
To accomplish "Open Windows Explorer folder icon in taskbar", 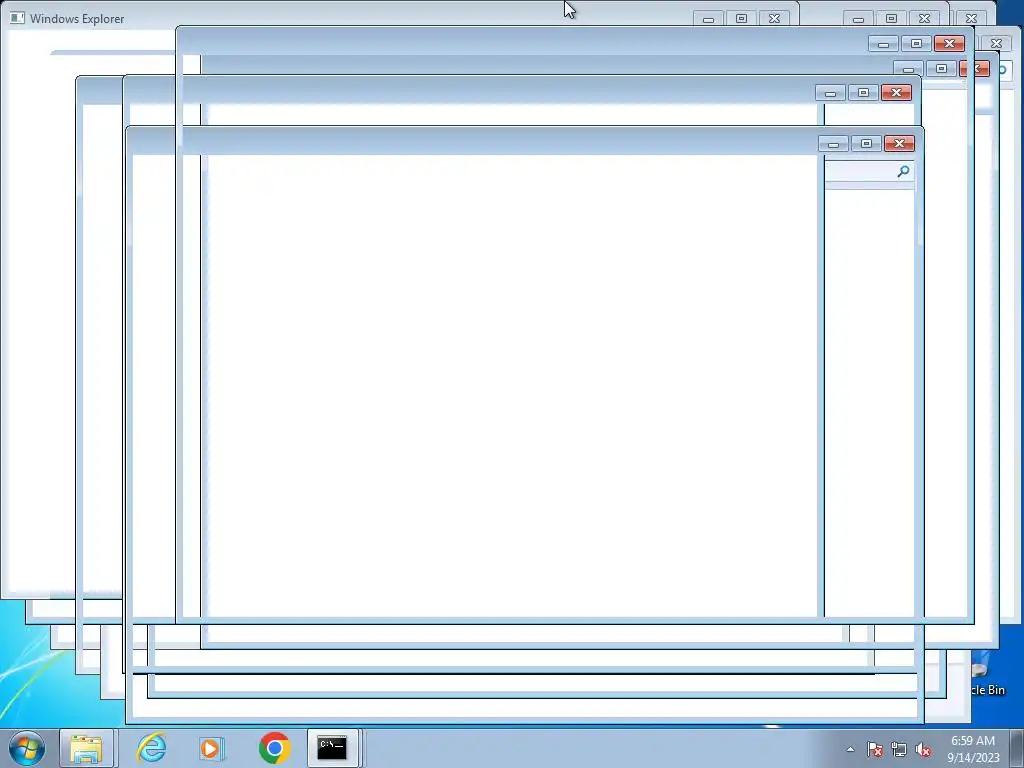I will (x=86, y=748).
